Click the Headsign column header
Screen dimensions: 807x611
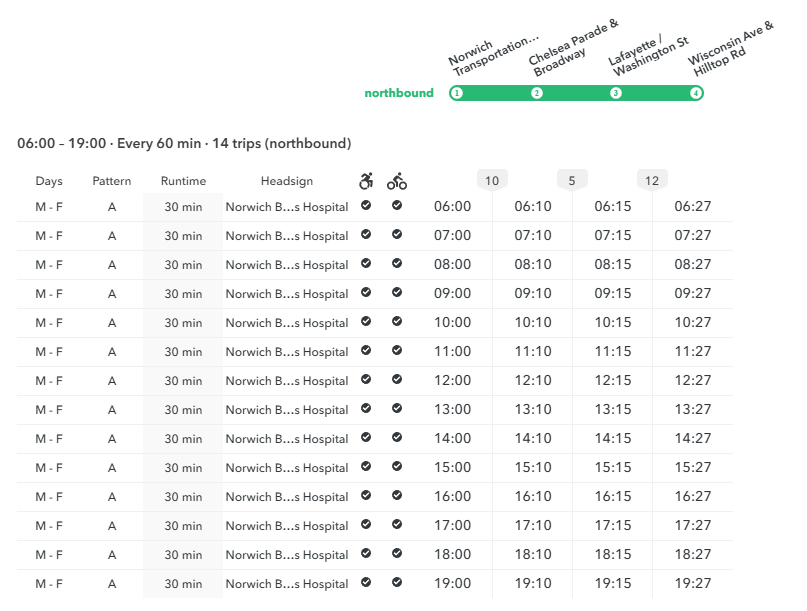point(287,181)
